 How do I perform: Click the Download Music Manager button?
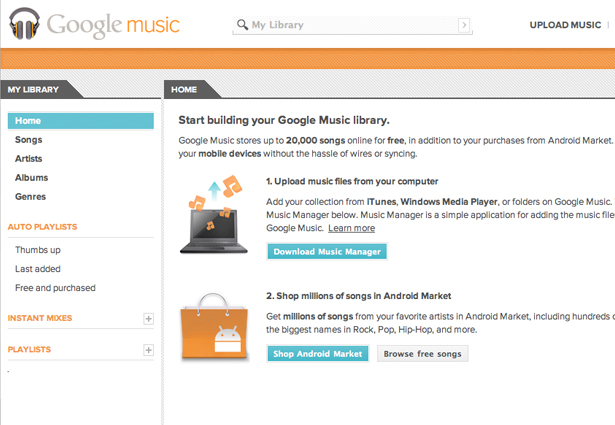(327, 252)
